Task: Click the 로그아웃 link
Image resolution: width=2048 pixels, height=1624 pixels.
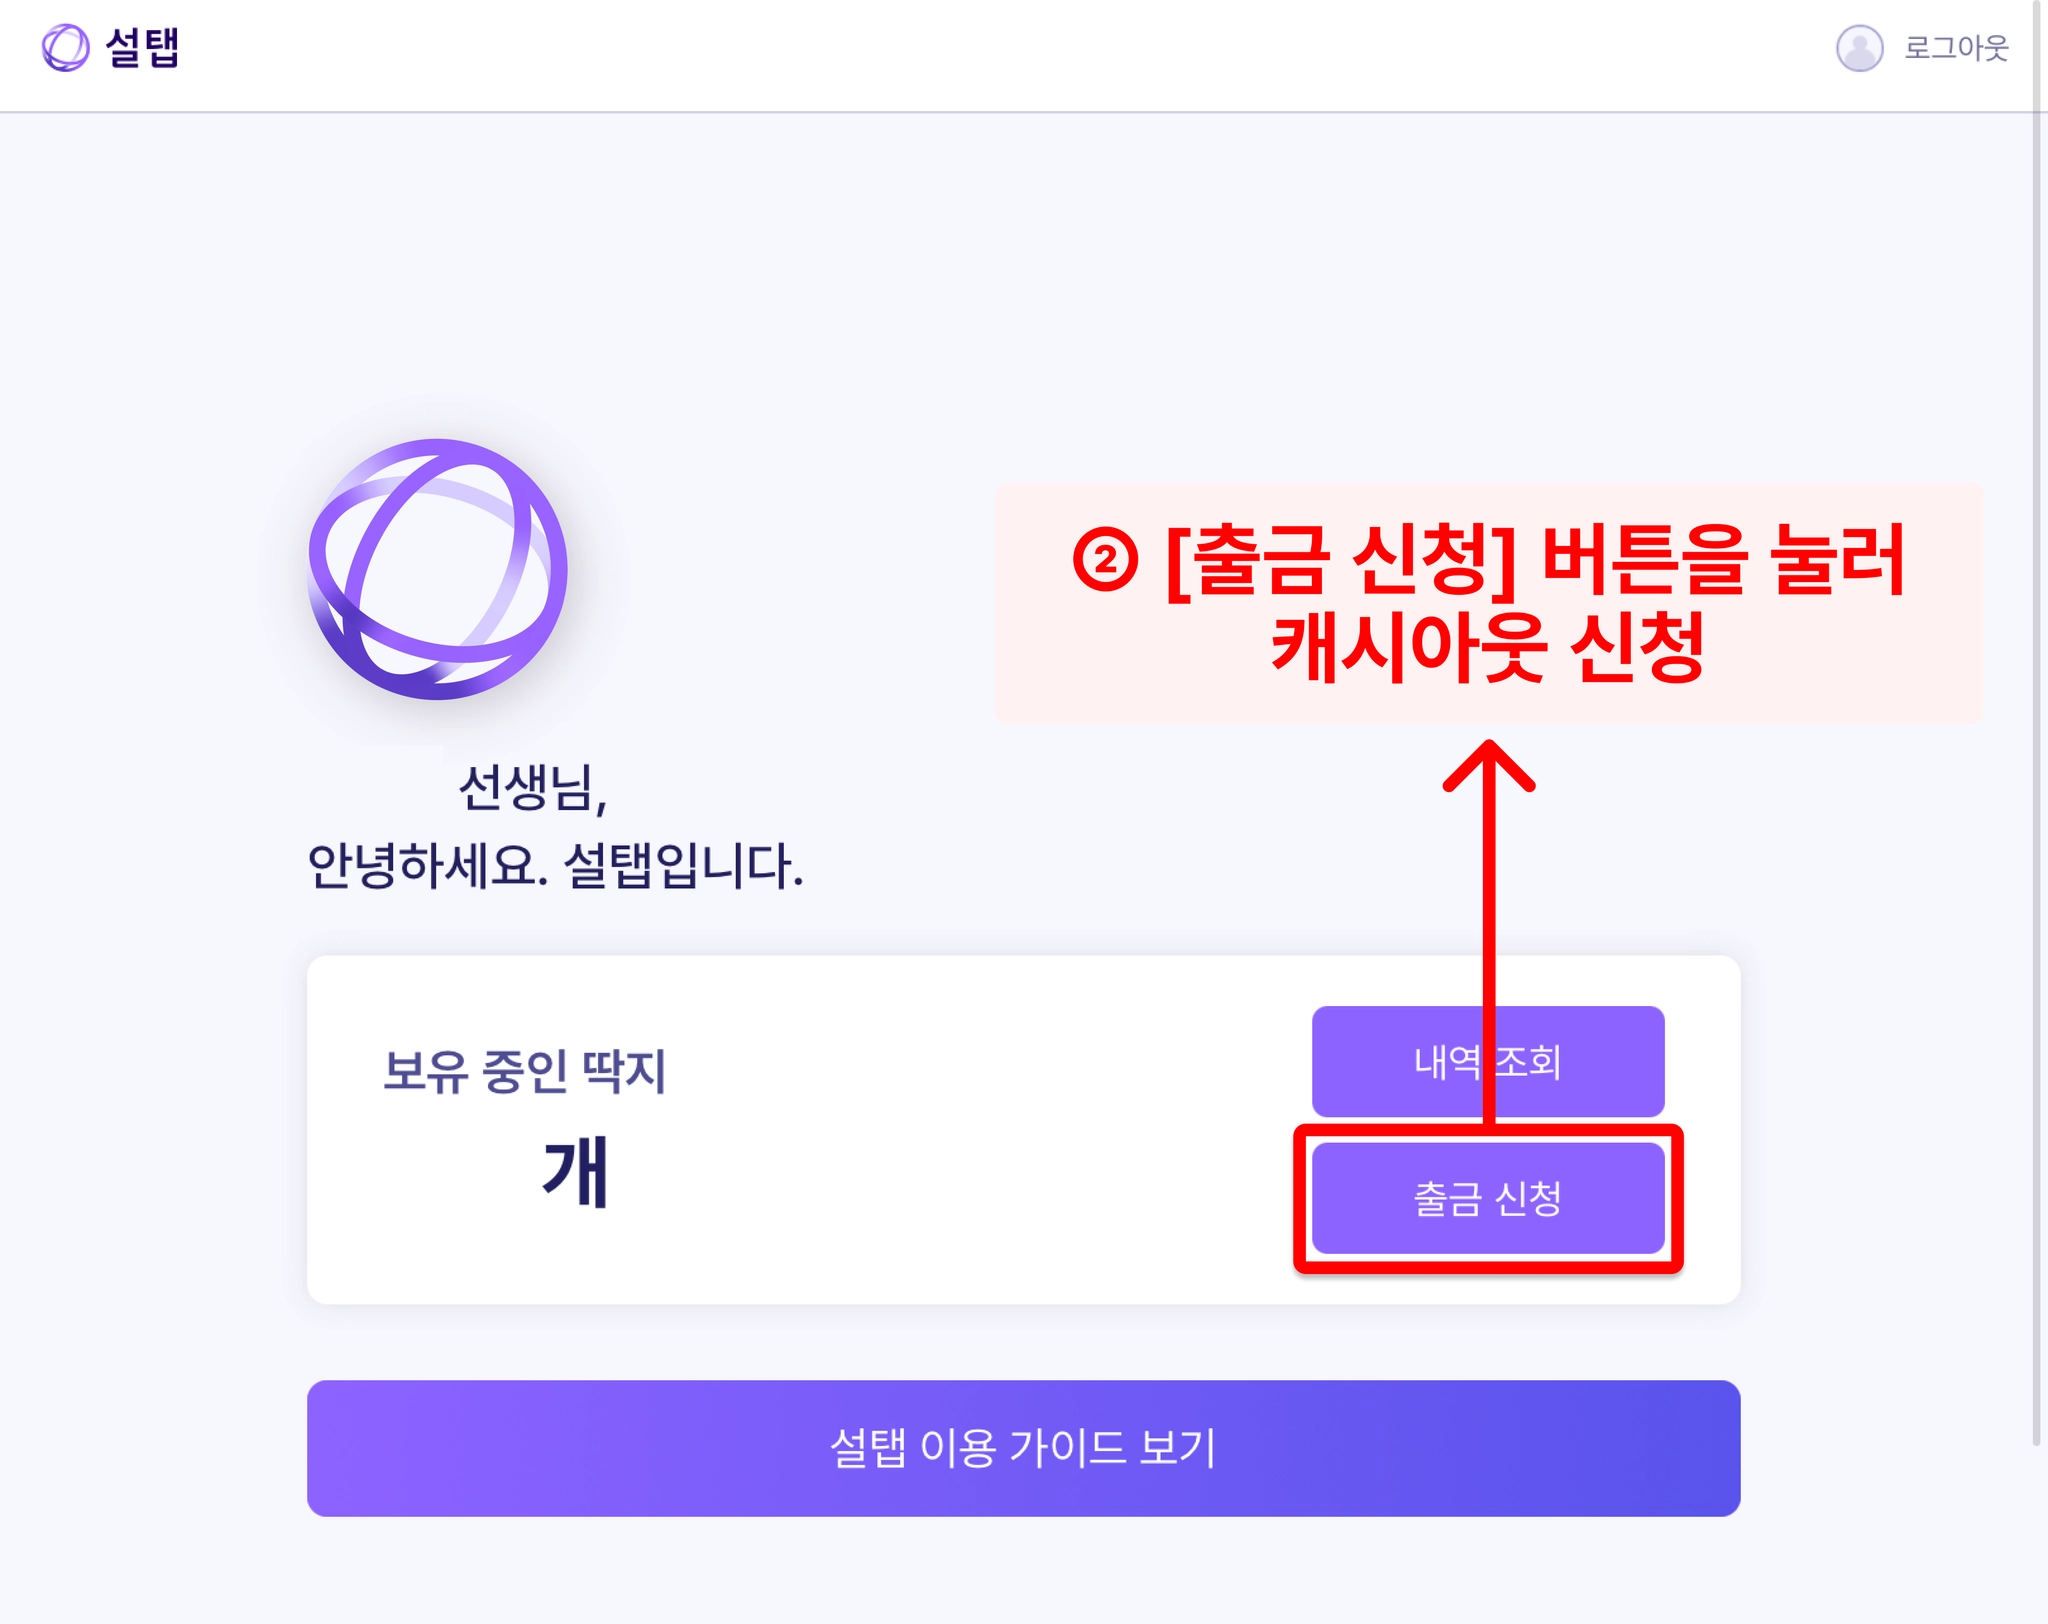Action: tap(1955, 47)
